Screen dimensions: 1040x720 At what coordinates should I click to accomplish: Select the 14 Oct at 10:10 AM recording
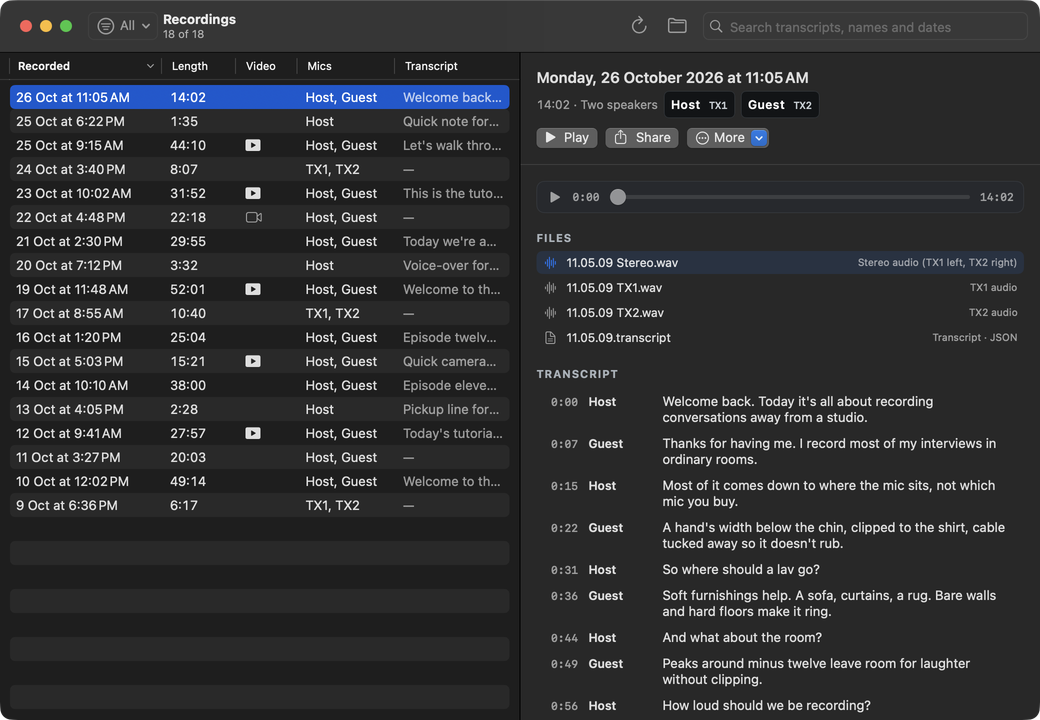click(x=259, y=385)
